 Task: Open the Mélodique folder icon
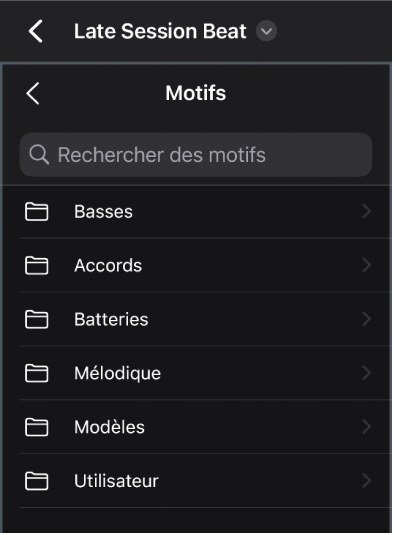click(x=37, y=373)
